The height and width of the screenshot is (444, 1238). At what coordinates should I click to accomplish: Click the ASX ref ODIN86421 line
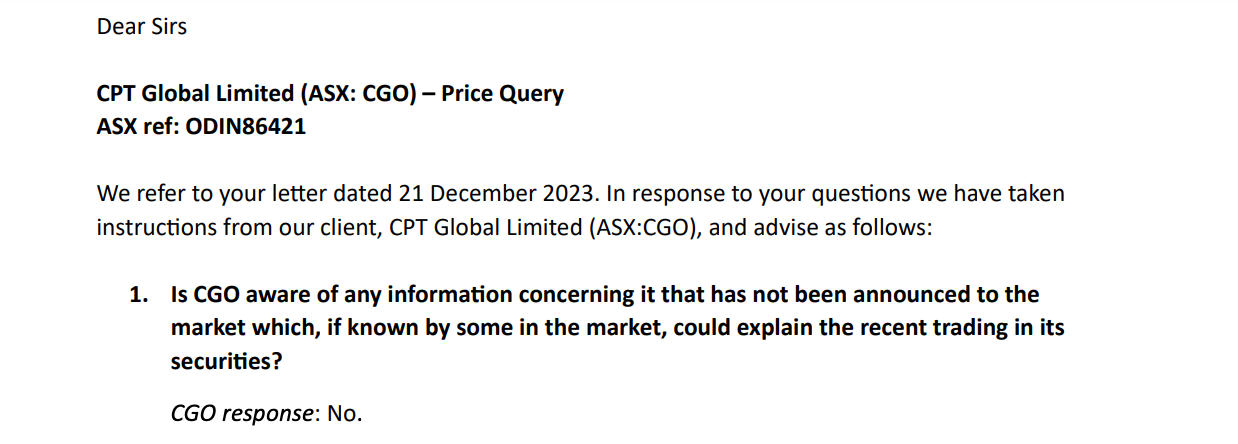[201, 128]
